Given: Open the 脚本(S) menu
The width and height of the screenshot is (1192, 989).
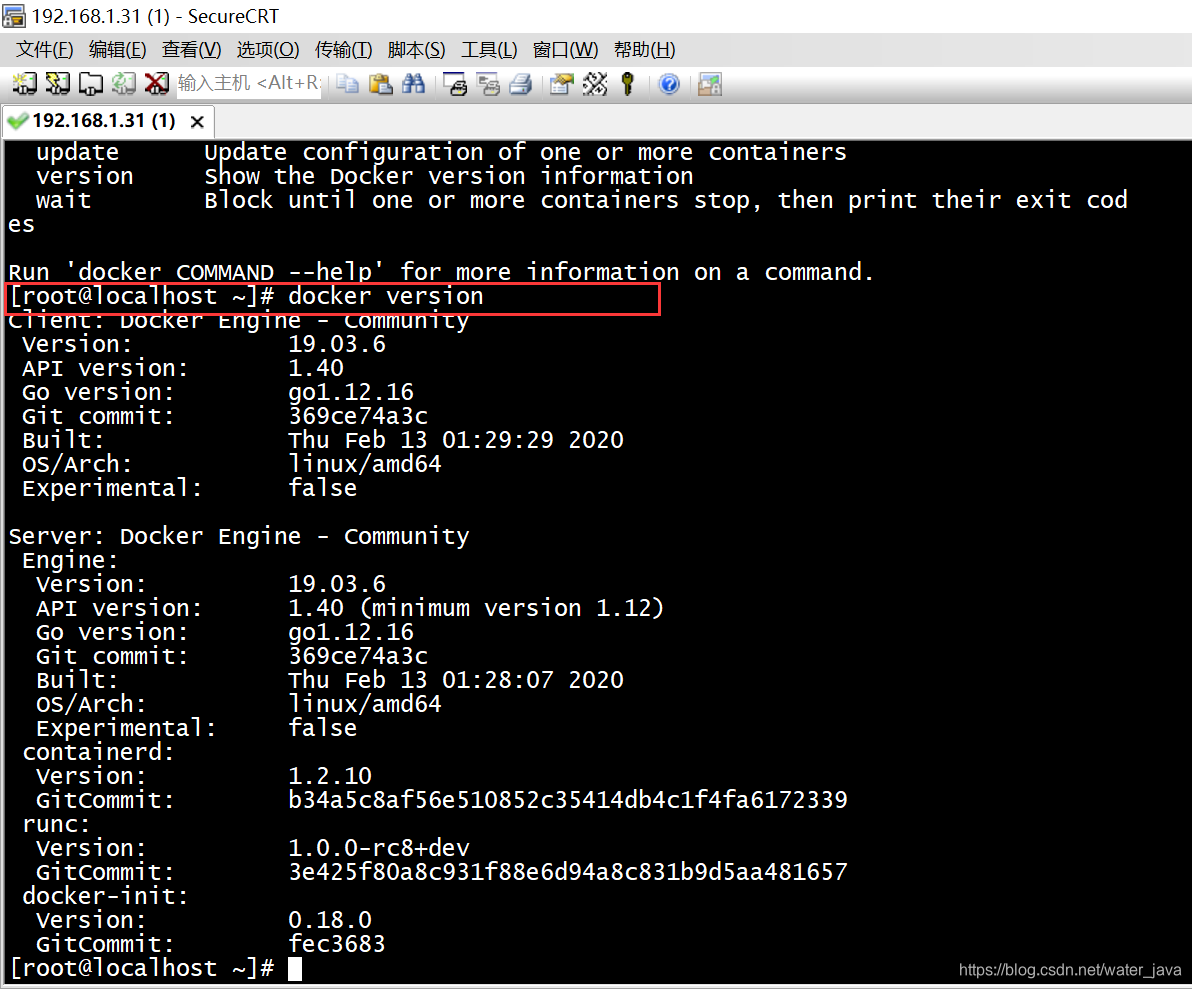Looking at the screenshot, I should coord(416,50).
